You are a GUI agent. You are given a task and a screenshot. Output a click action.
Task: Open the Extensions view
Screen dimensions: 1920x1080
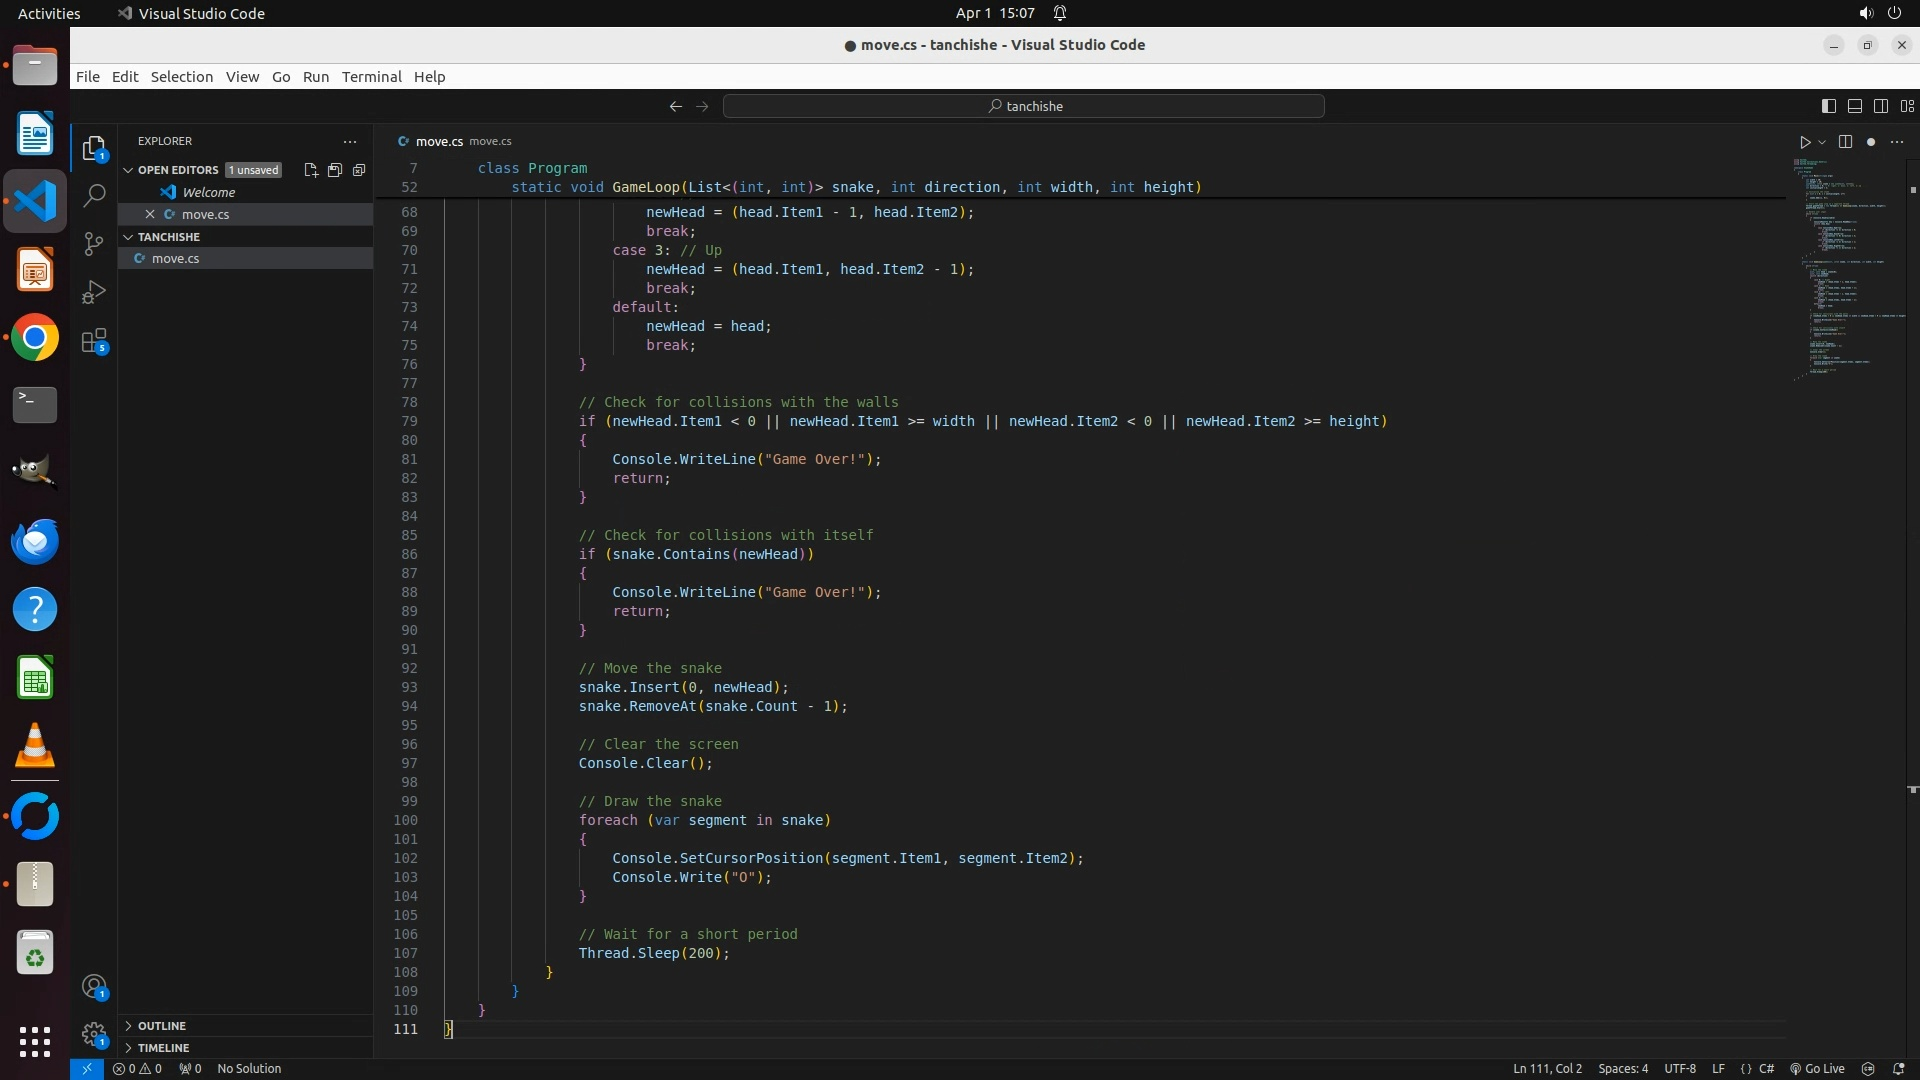tap(94, 341)
